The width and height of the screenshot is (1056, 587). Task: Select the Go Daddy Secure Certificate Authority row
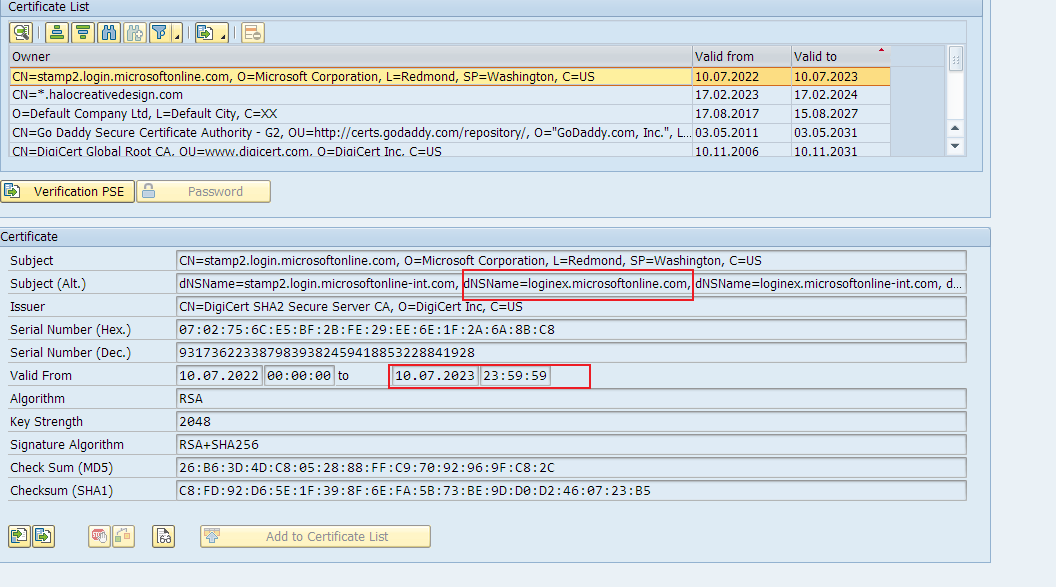click(x=350, y=132)
